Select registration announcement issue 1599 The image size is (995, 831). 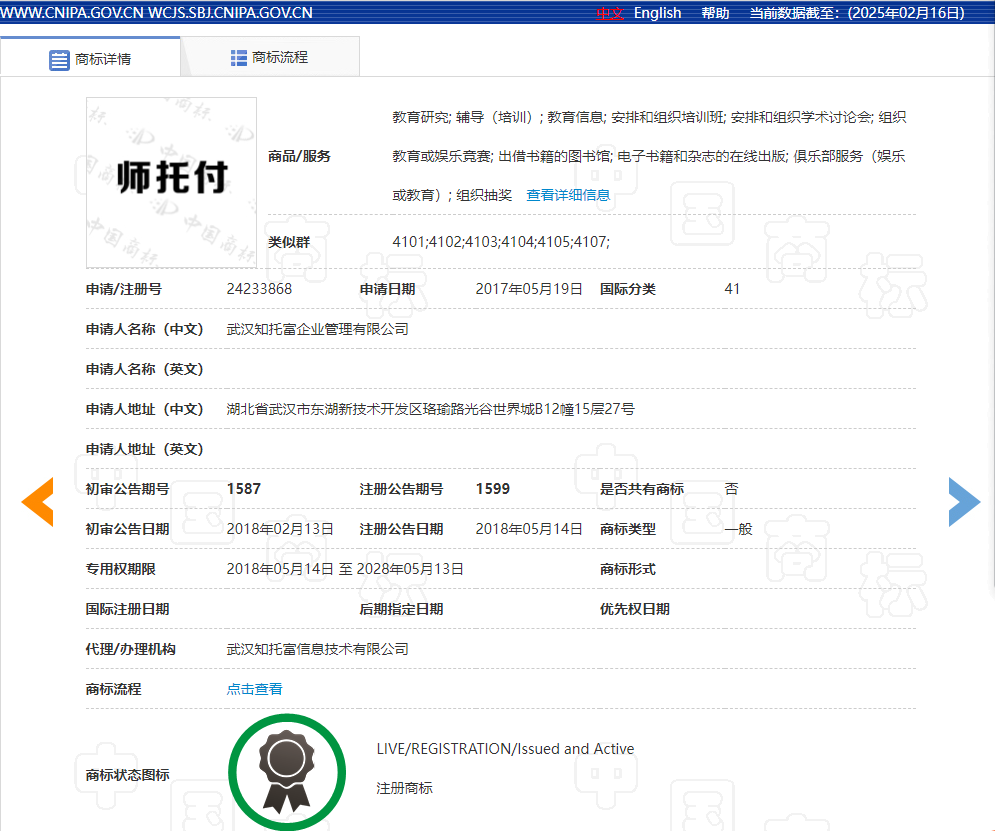pyautogui.click(x=492, y=489)
